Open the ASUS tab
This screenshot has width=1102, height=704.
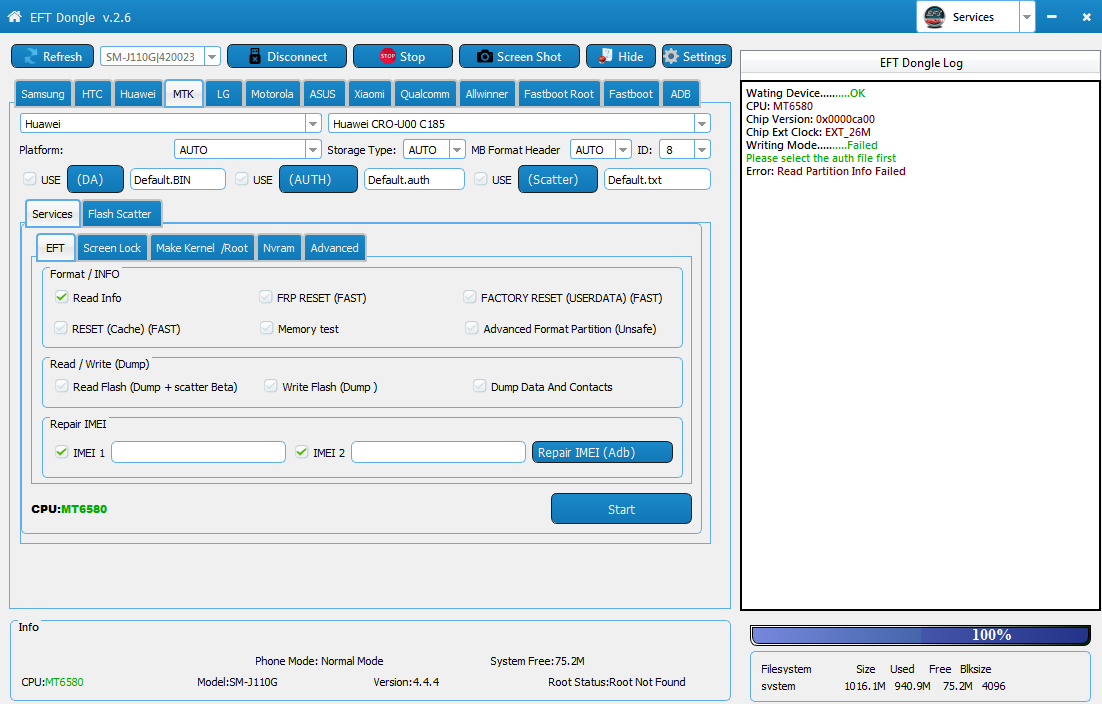tap(323, 94)
